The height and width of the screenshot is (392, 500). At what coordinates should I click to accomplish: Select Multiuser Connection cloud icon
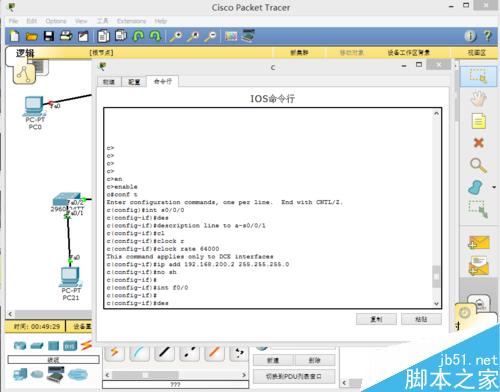[78, 374]
